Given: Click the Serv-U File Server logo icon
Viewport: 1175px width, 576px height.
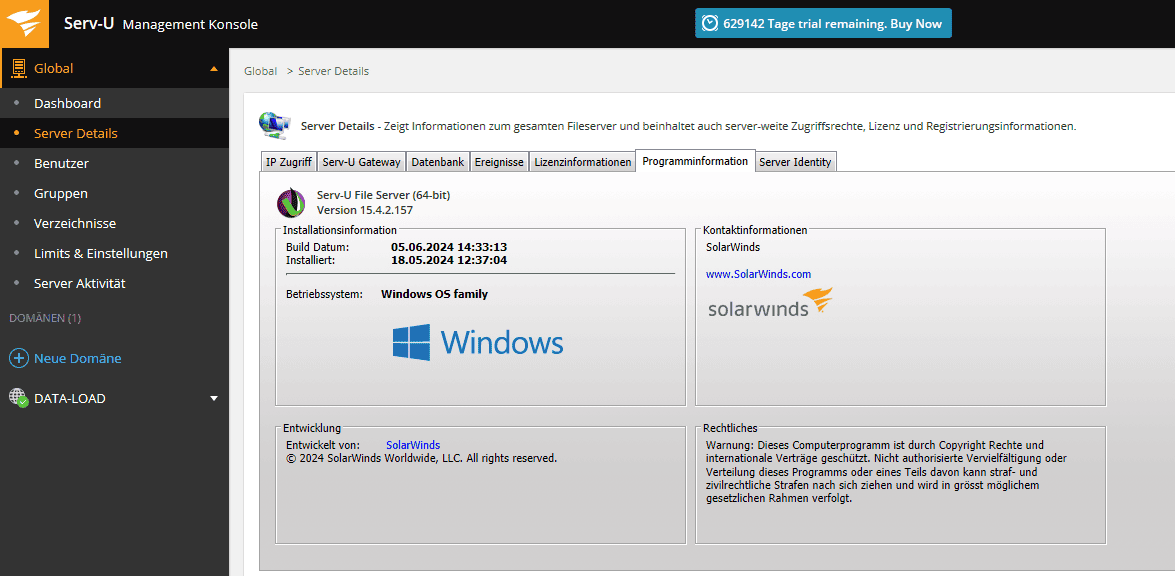Looking at the screenshot, I should (x=292, y=202).
